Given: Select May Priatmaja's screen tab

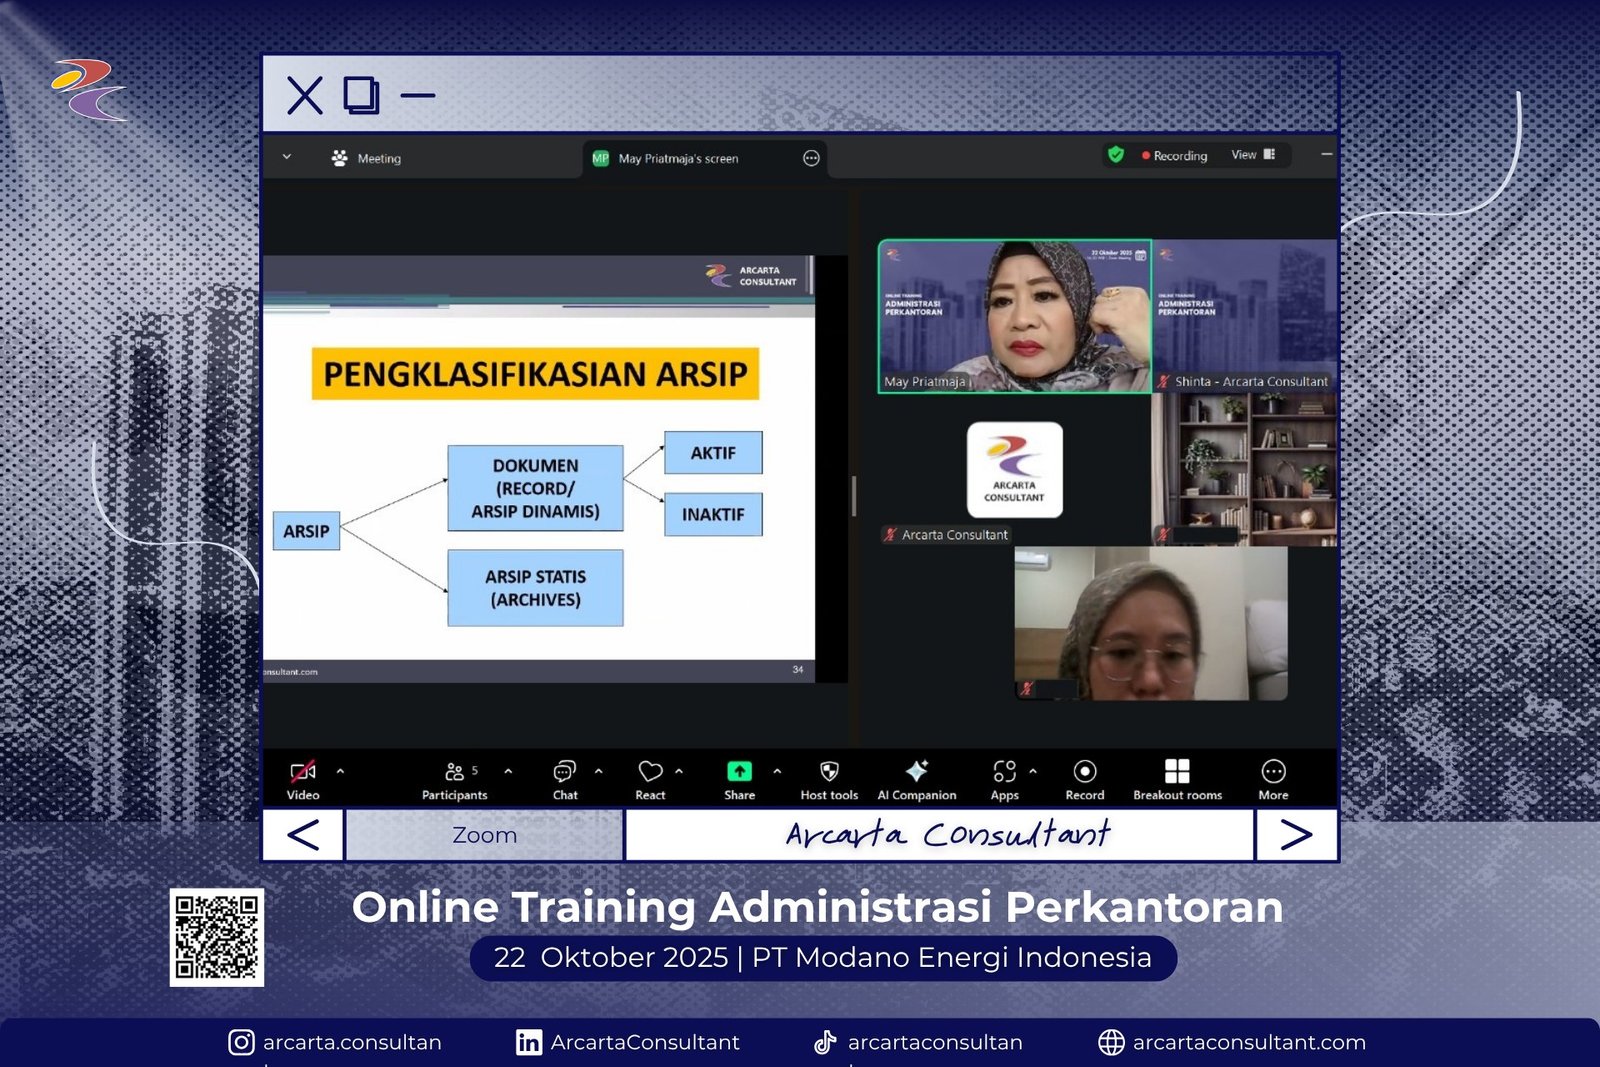Looking at the screenshot, I should point(678,158).
